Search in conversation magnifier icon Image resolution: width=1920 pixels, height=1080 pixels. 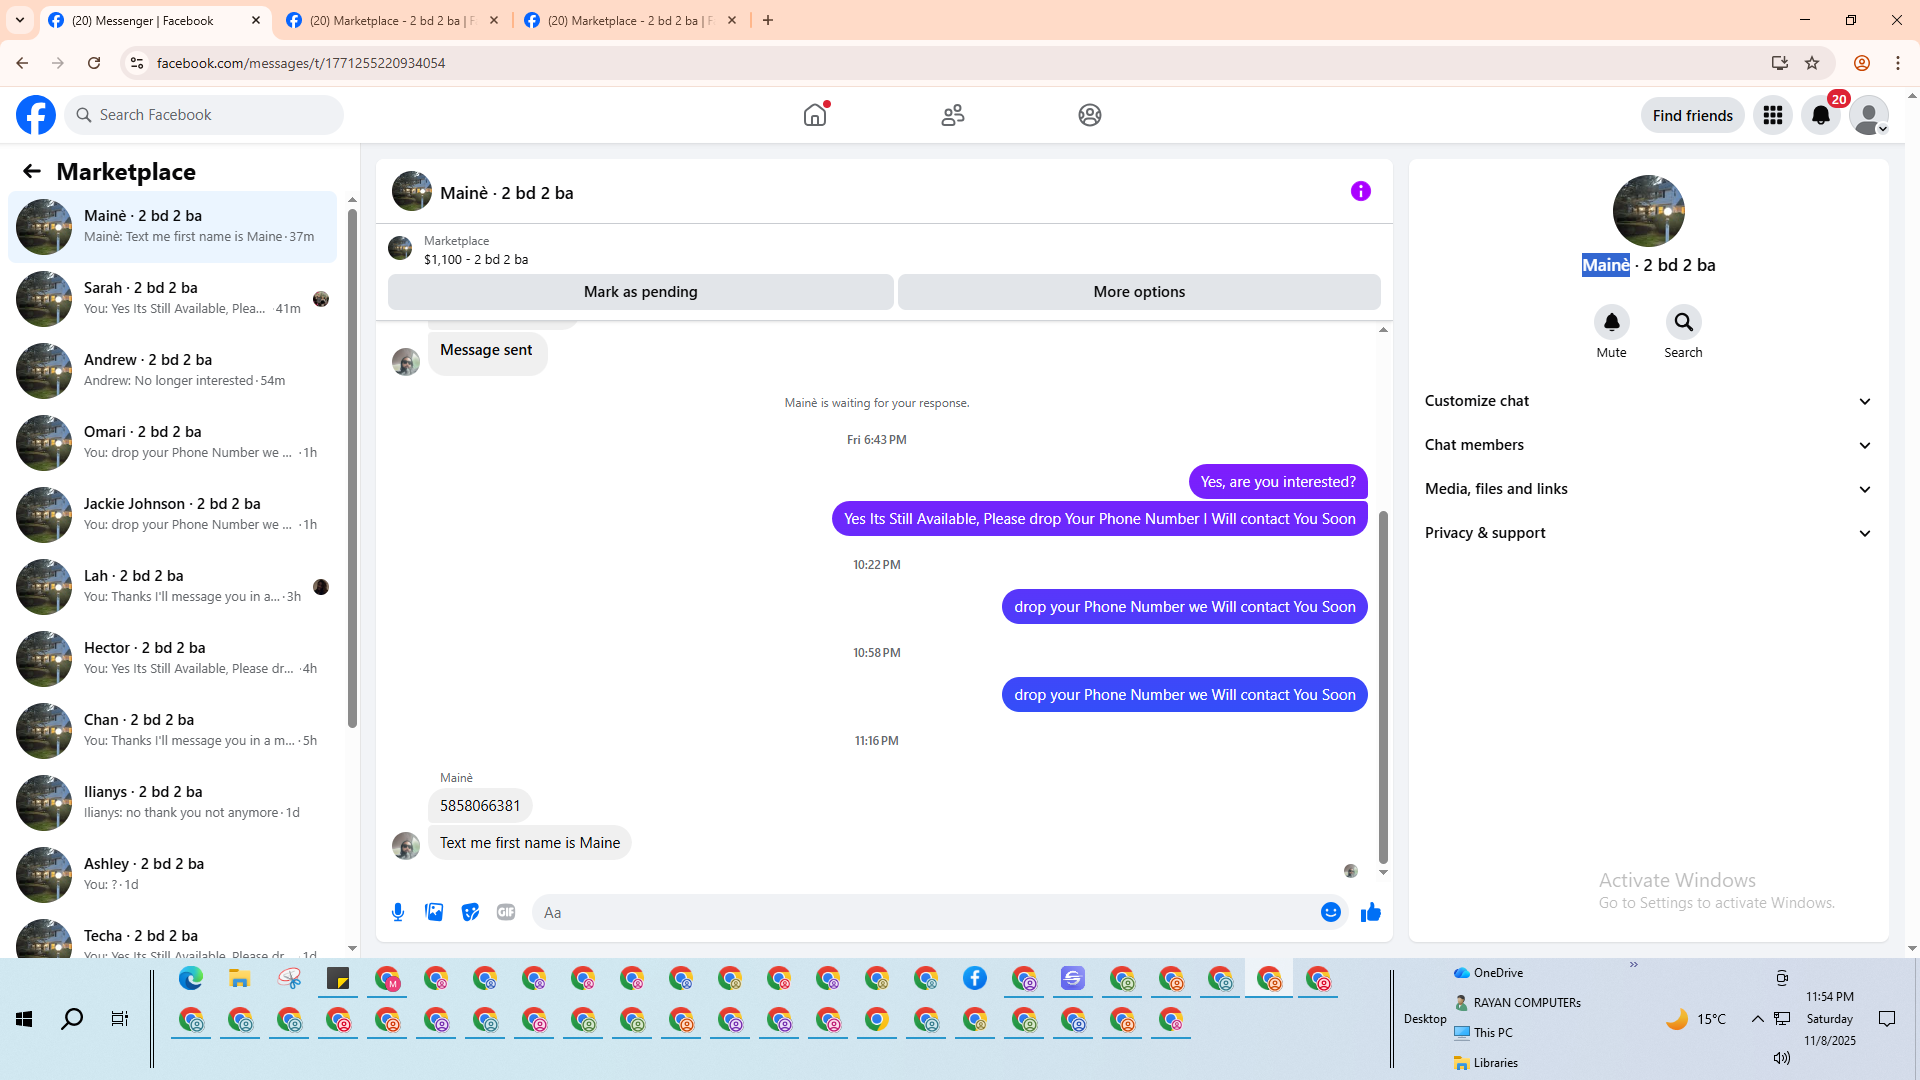(1683, 322)
